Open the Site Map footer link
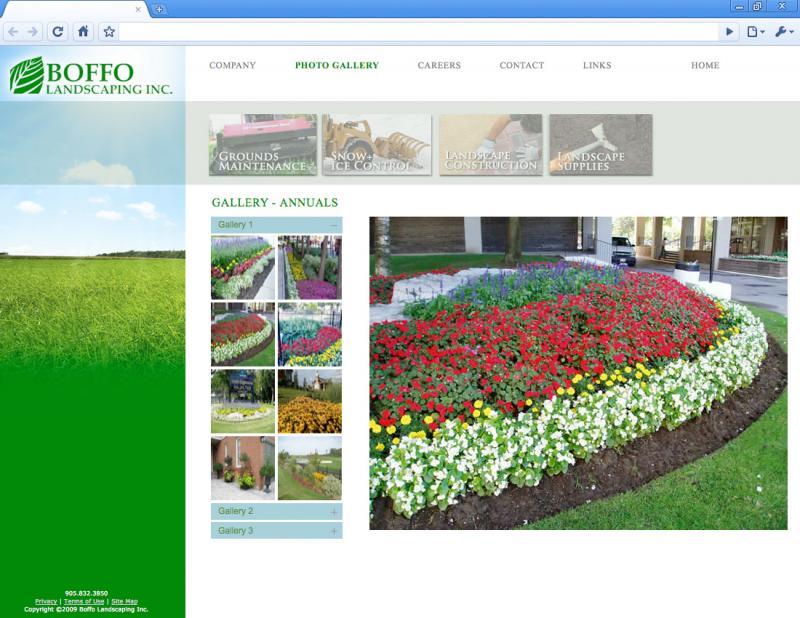This screenshot has height=618, width=800. (x=124, y=601)
